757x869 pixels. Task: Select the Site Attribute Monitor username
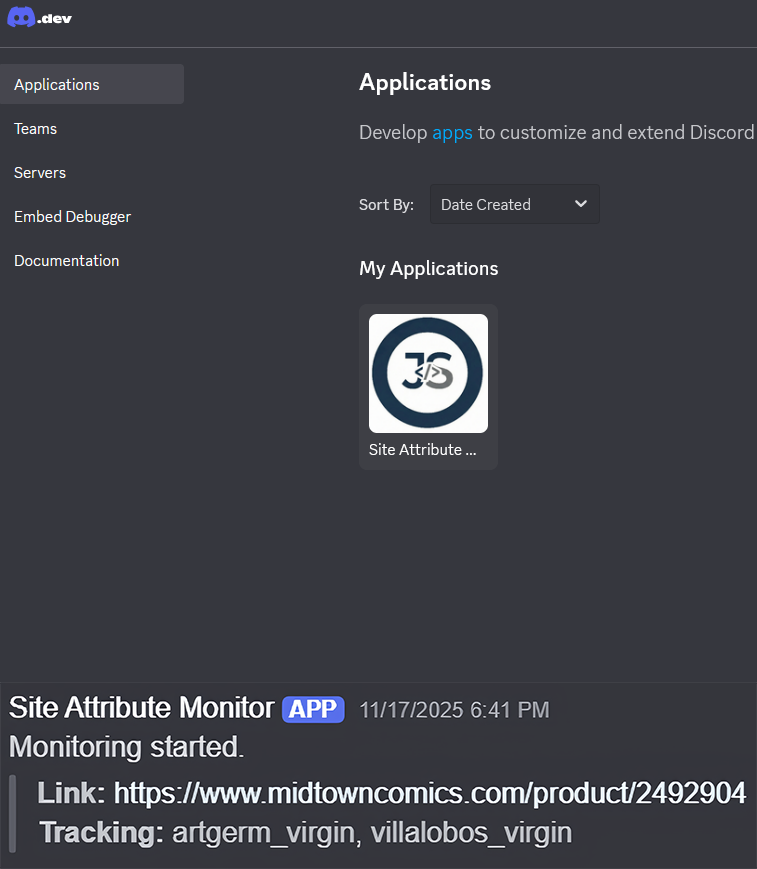click(x=142, y=708)
